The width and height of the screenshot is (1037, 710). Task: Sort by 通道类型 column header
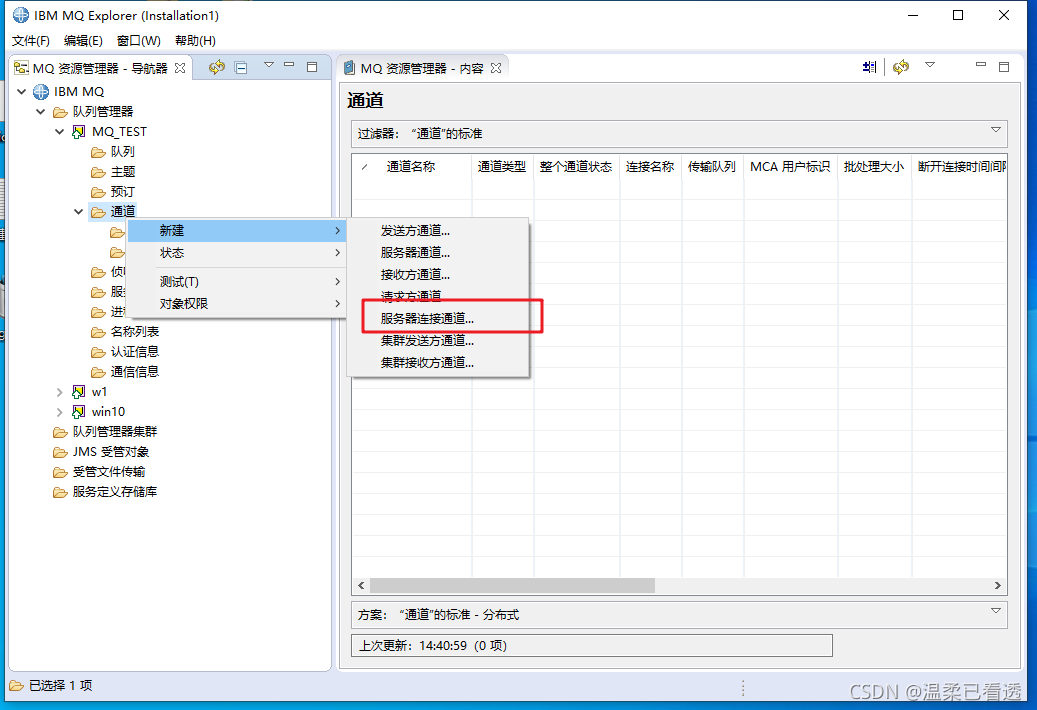tap(502, 167)
